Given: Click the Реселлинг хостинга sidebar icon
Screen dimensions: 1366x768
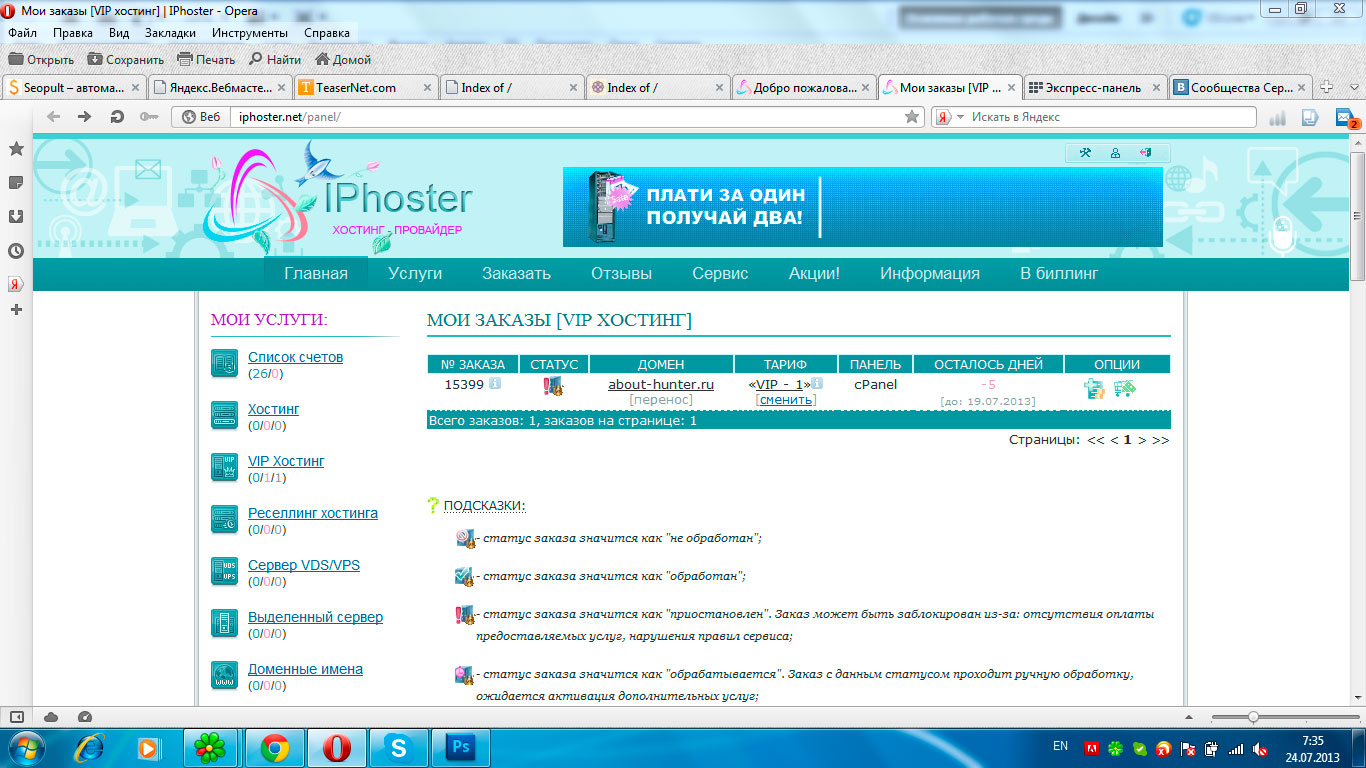Looking at the screenshot, I should [x=225, y=520].
